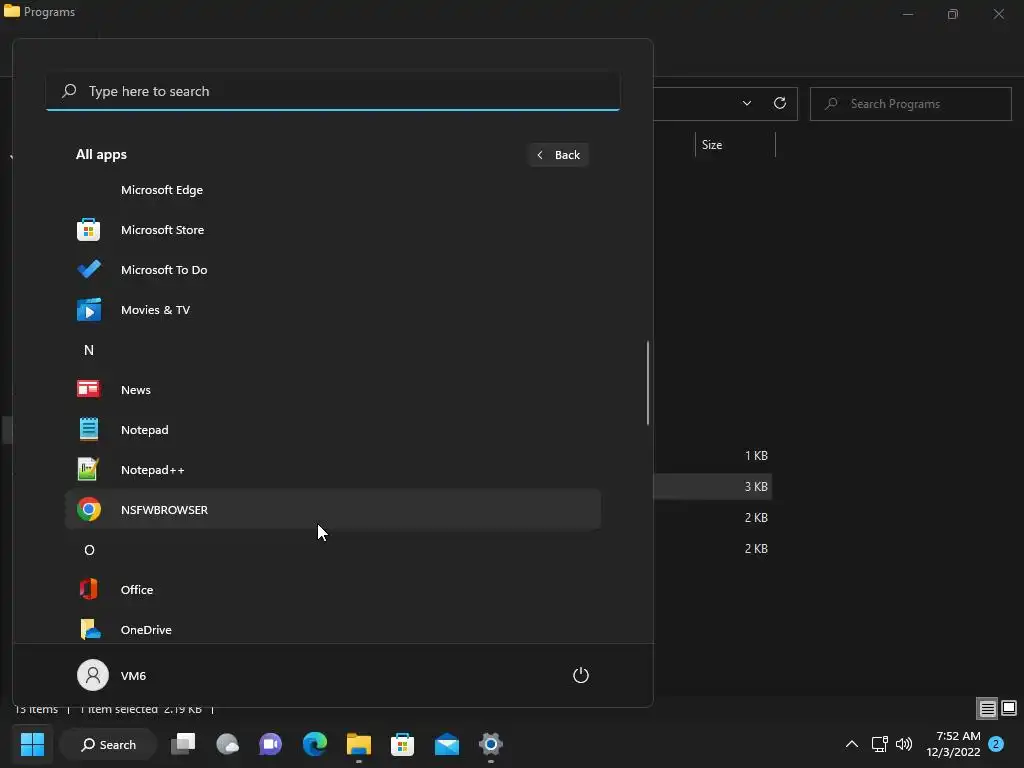This screenshot has height=768, width=1024.
Task: Launch Microsoft To Do checkmark icon
Action: pos(88,270)
